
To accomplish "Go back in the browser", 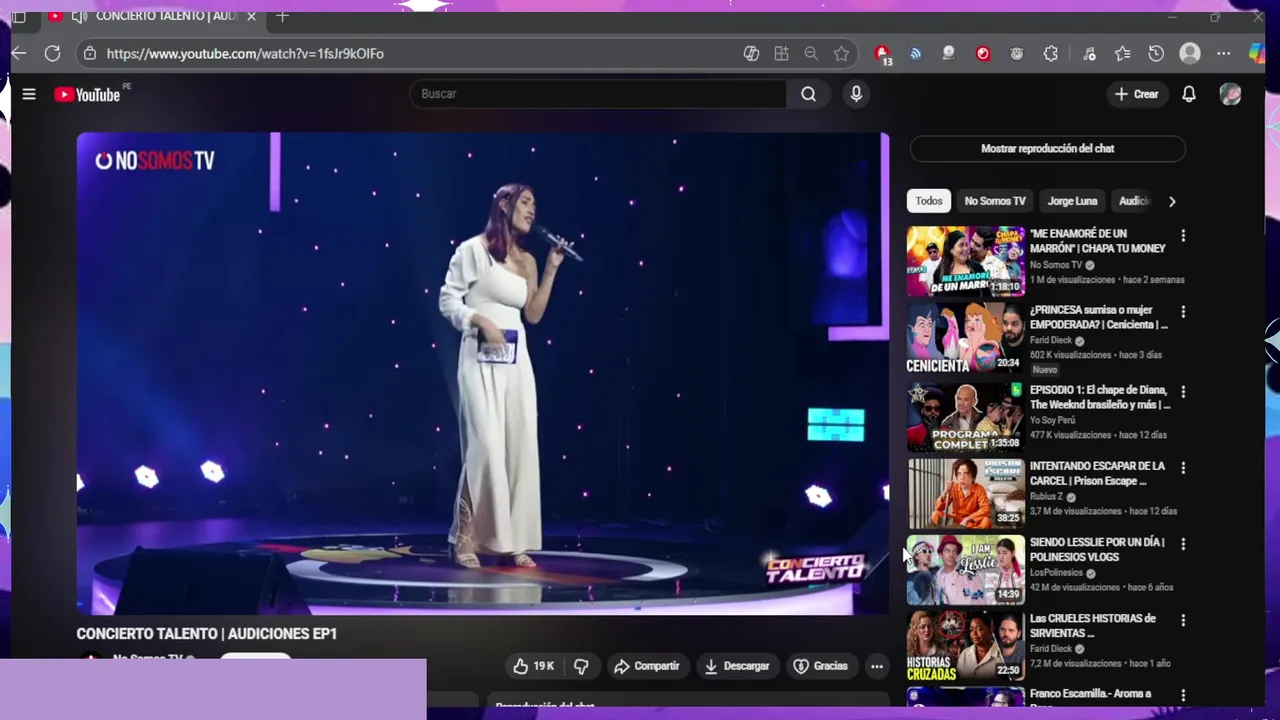I will click(19, 54).
